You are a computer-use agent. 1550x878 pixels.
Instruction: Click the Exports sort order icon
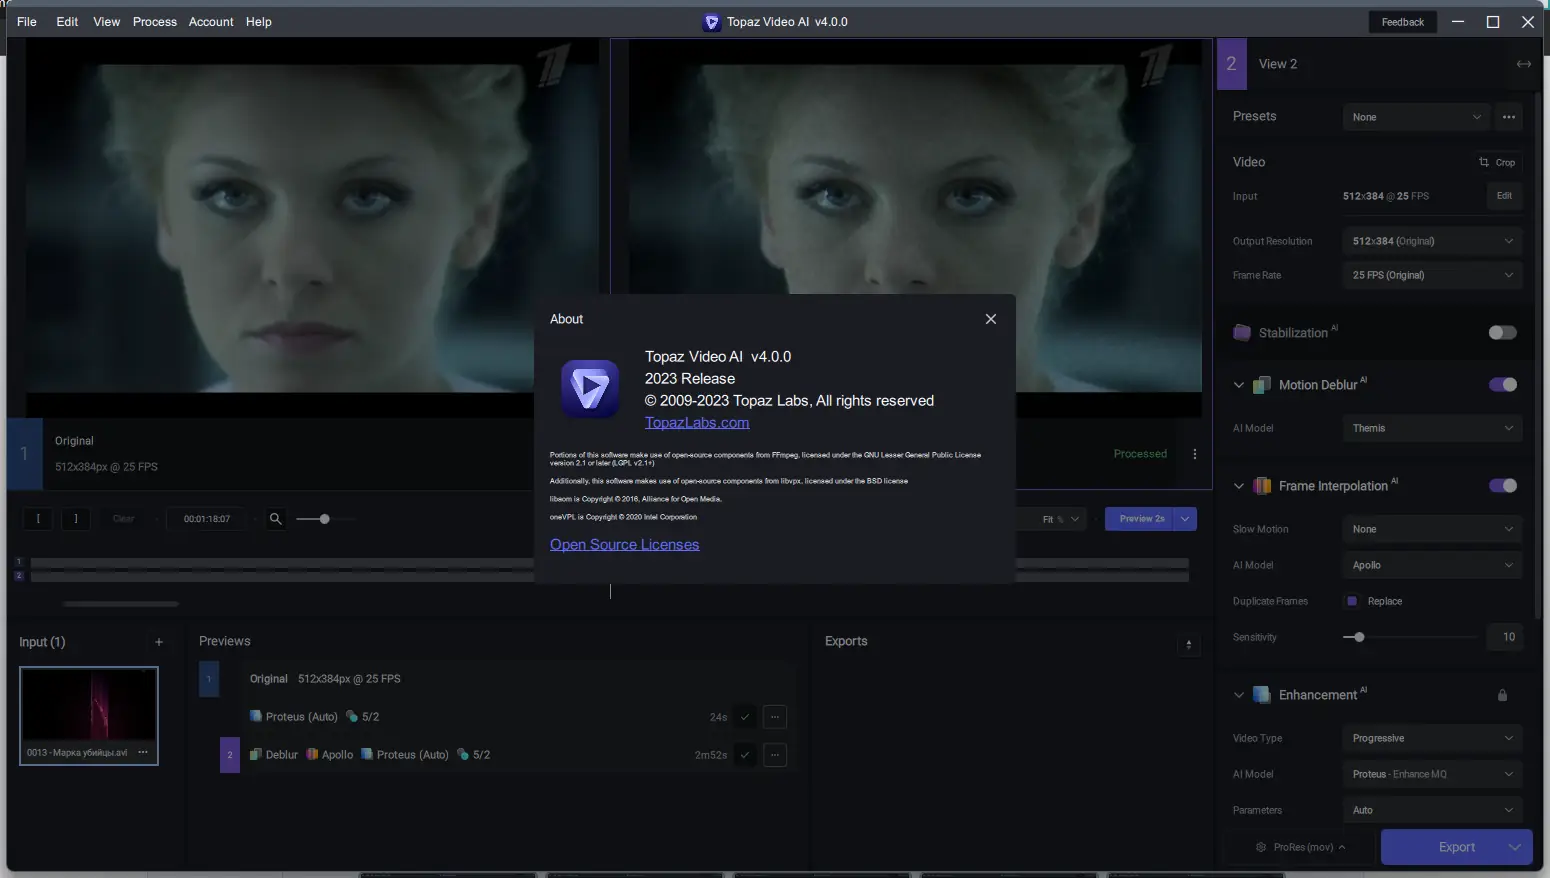[1189, 645]
